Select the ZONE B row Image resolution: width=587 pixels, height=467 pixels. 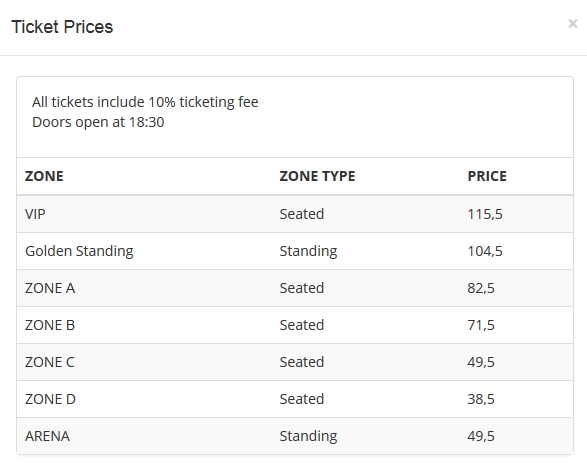tap(295, 325)
